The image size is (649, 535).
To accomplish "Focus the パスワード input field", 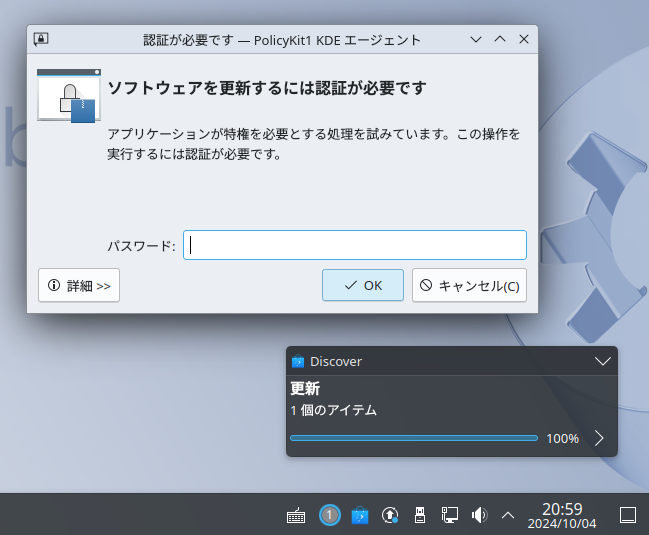I will (355, 245).
